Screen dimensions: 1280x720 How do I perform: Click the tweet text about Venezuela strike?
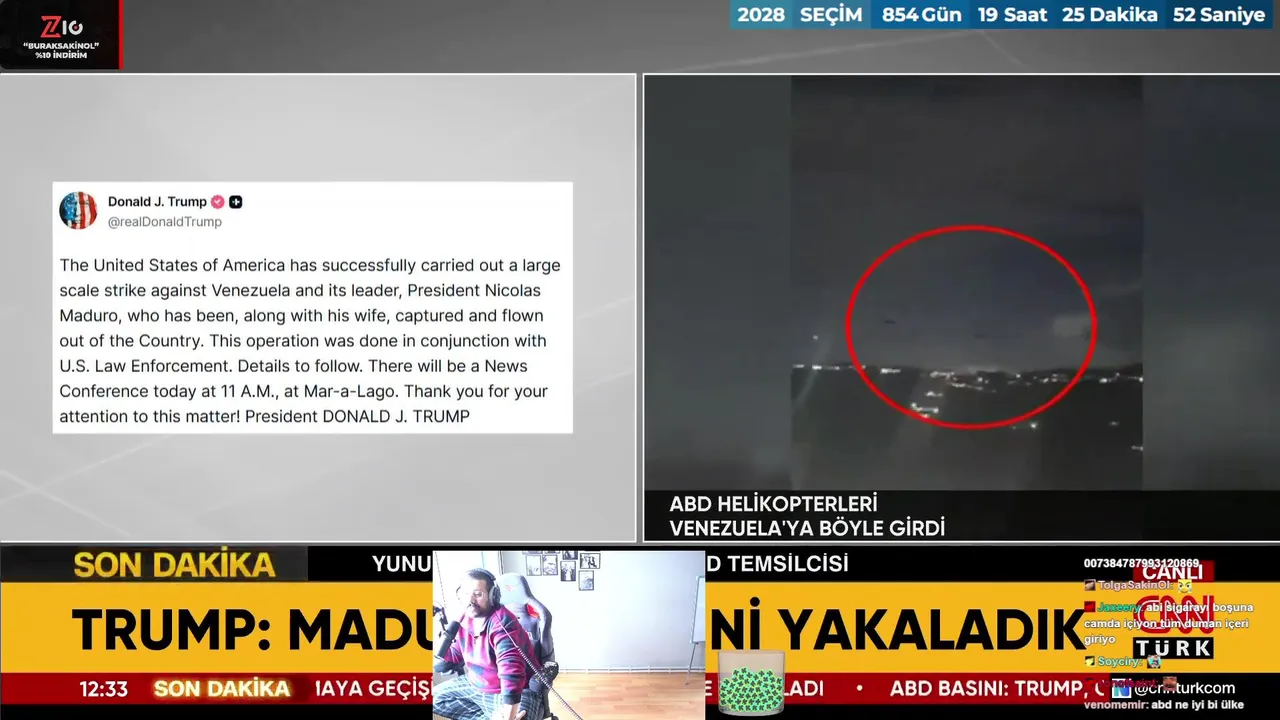coord(310,341)
